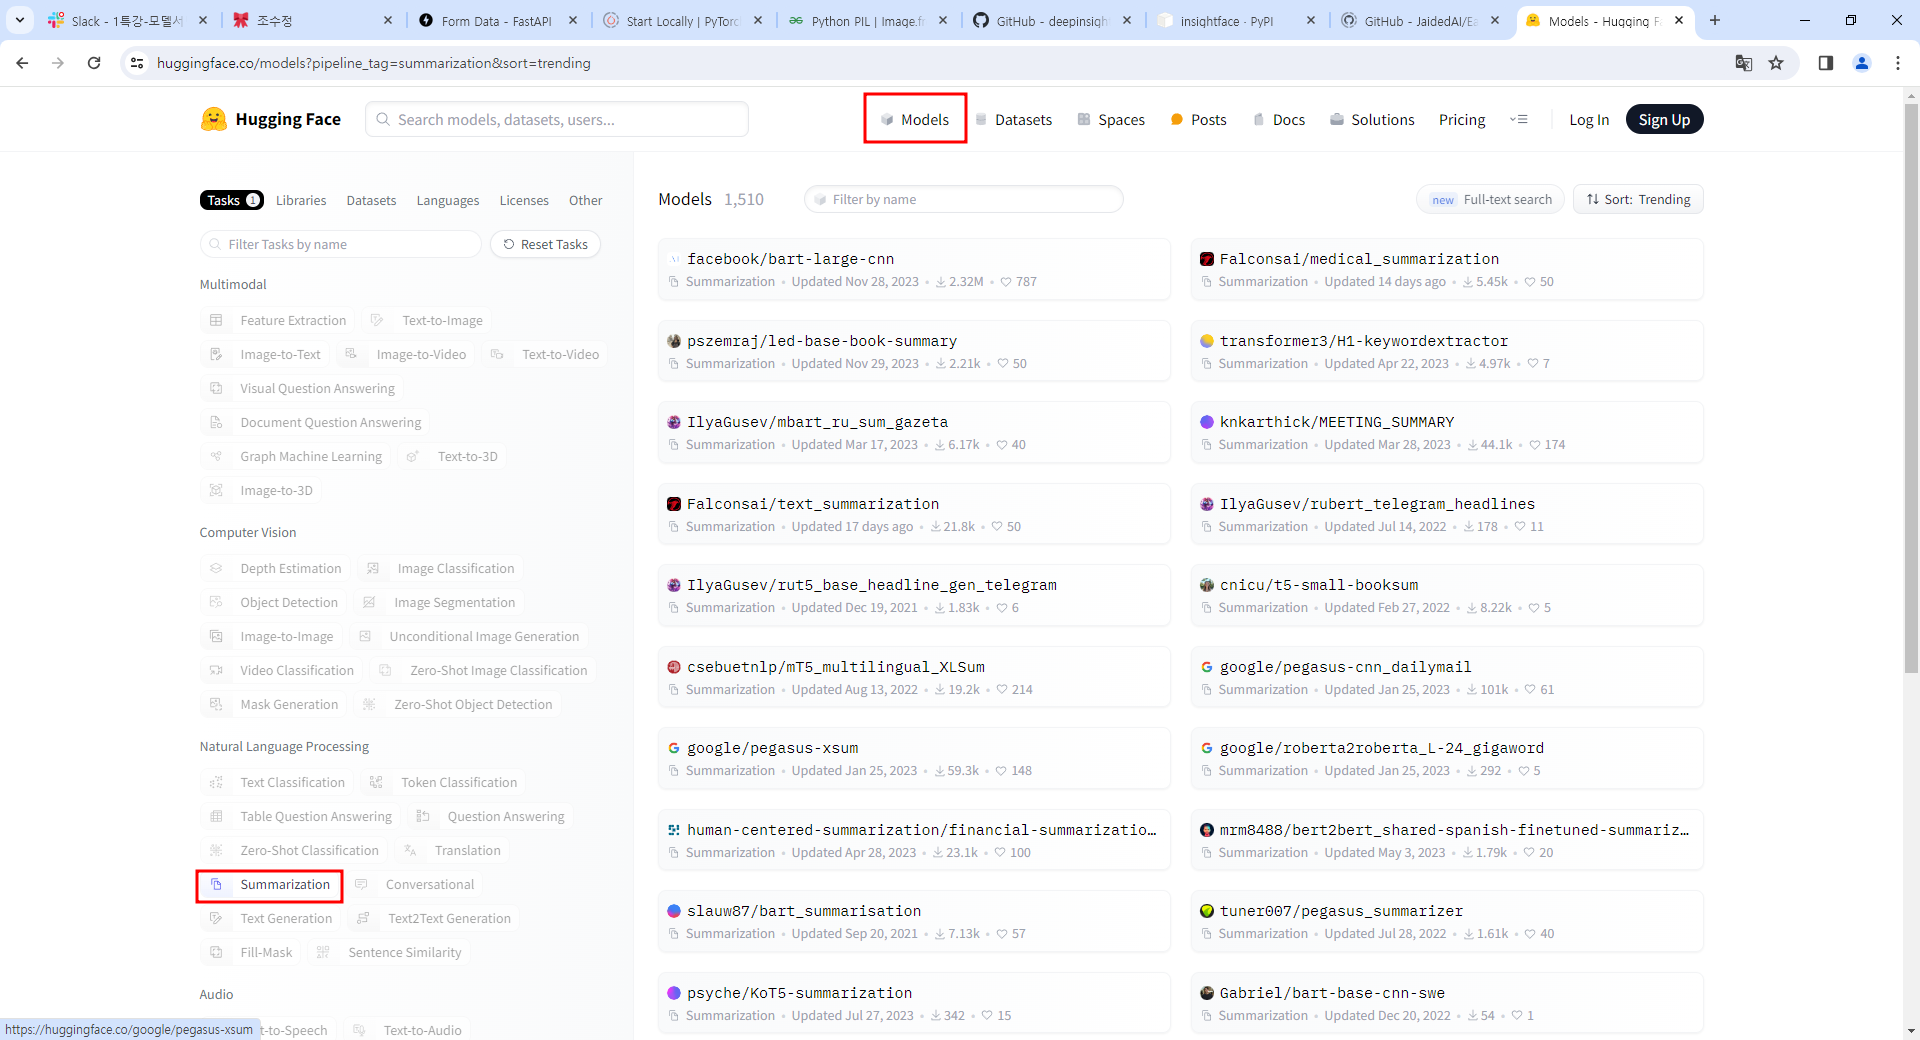Click the Hugging Face emoji logo
Screen dimensions: 1920x1040
(213, 119)
